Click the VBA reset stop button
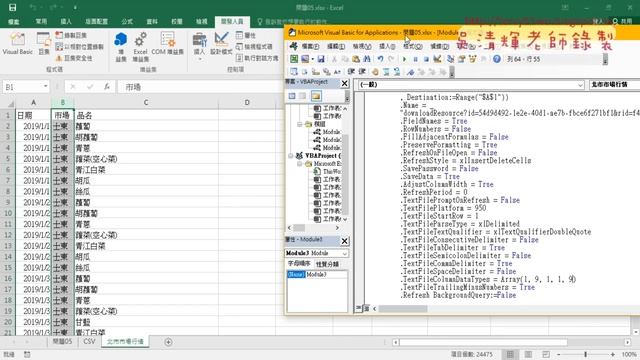640x360 pixels. click(x=426, y=59)
